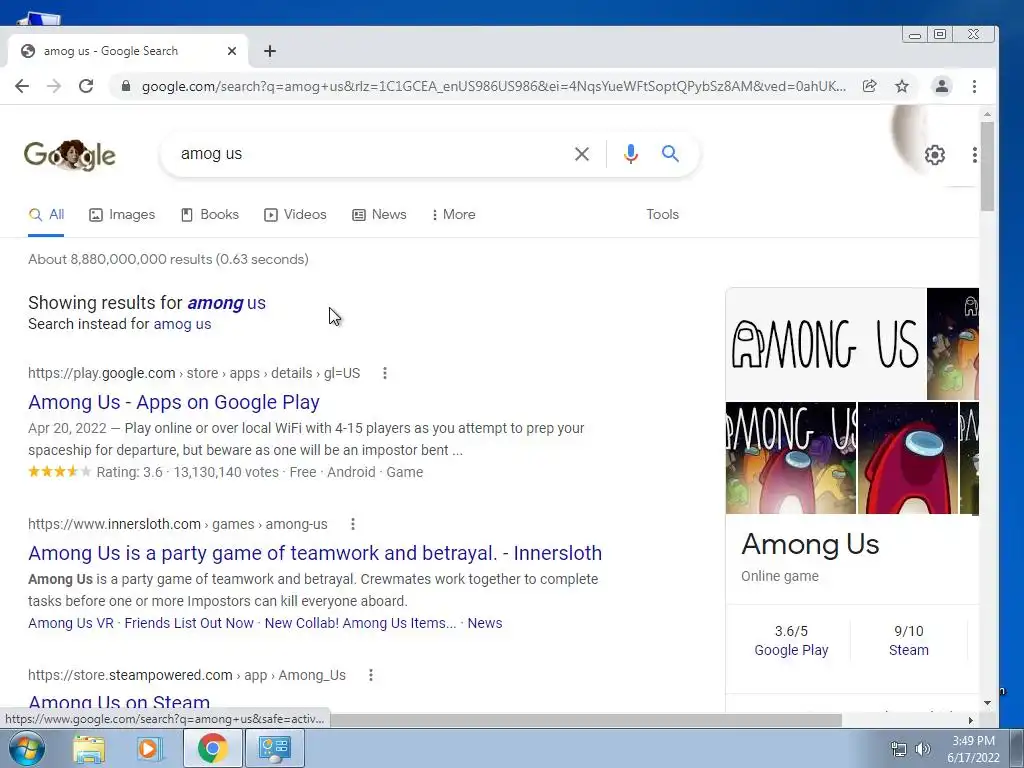This screenshot has height=768, width=1024.
Task: Click the 'Steam' rating link
Action: (908, 650)
